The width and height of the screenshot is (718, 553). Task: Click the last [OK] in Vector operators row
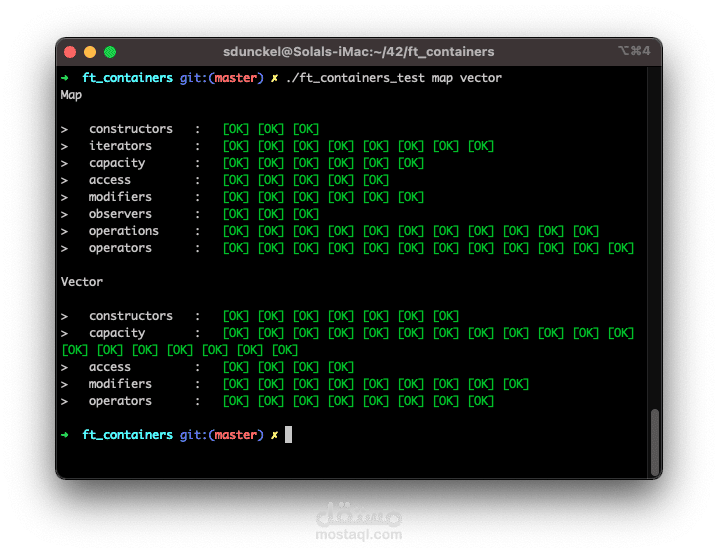pos(481,401)
